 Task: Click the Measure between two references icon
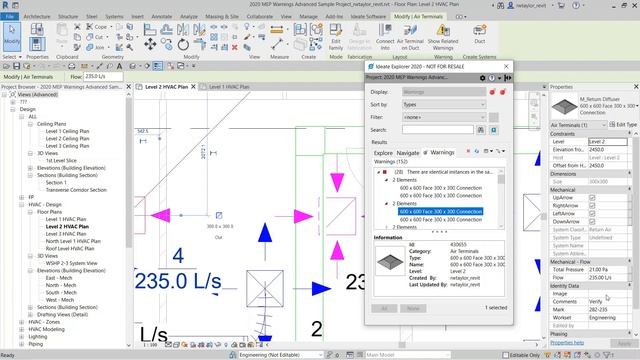coord(276,29)
